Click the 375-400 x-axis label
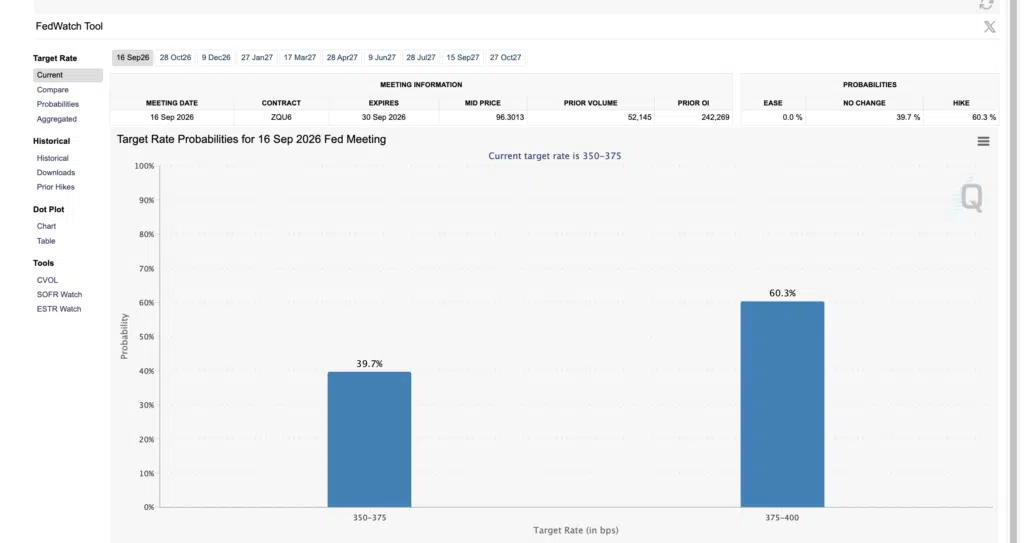The width and height of the screenshot is (1024, 543). coord(782,518)
